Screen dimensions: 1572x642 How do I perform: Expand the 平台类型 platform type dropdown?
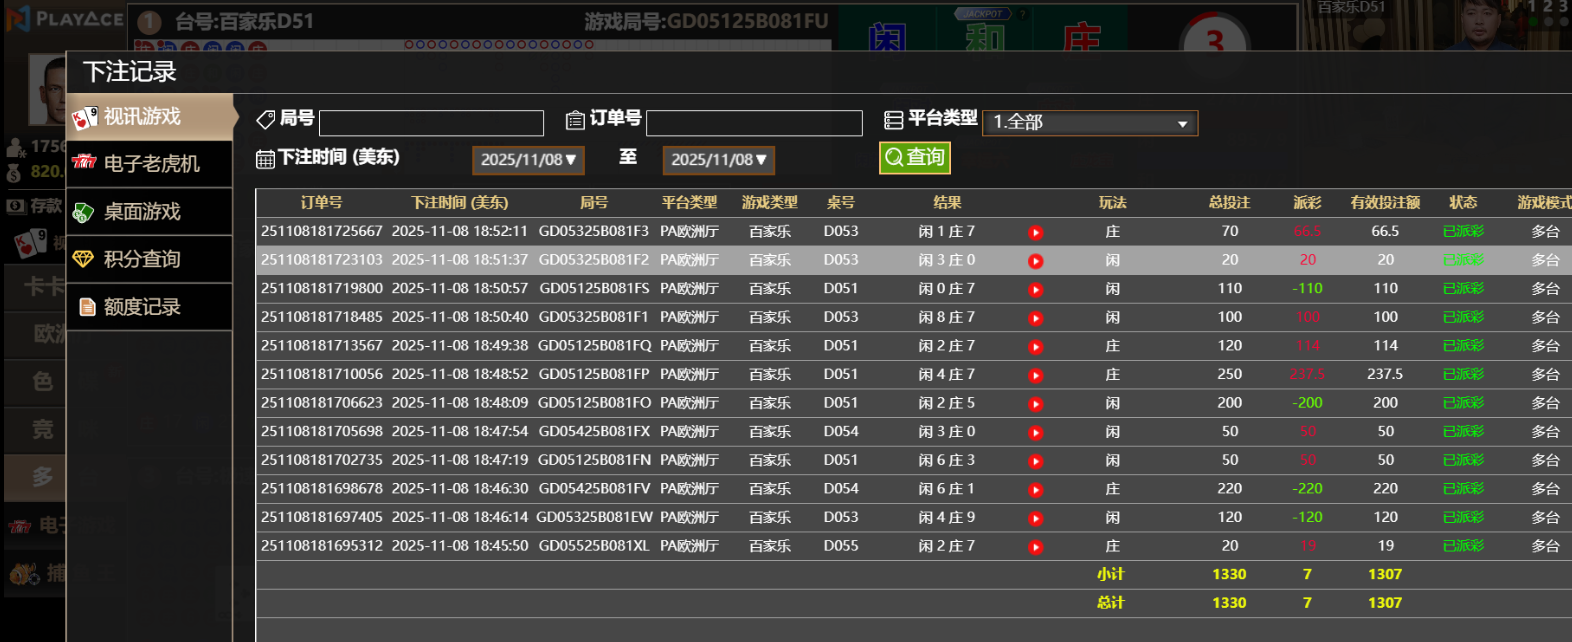[1089, 123]
